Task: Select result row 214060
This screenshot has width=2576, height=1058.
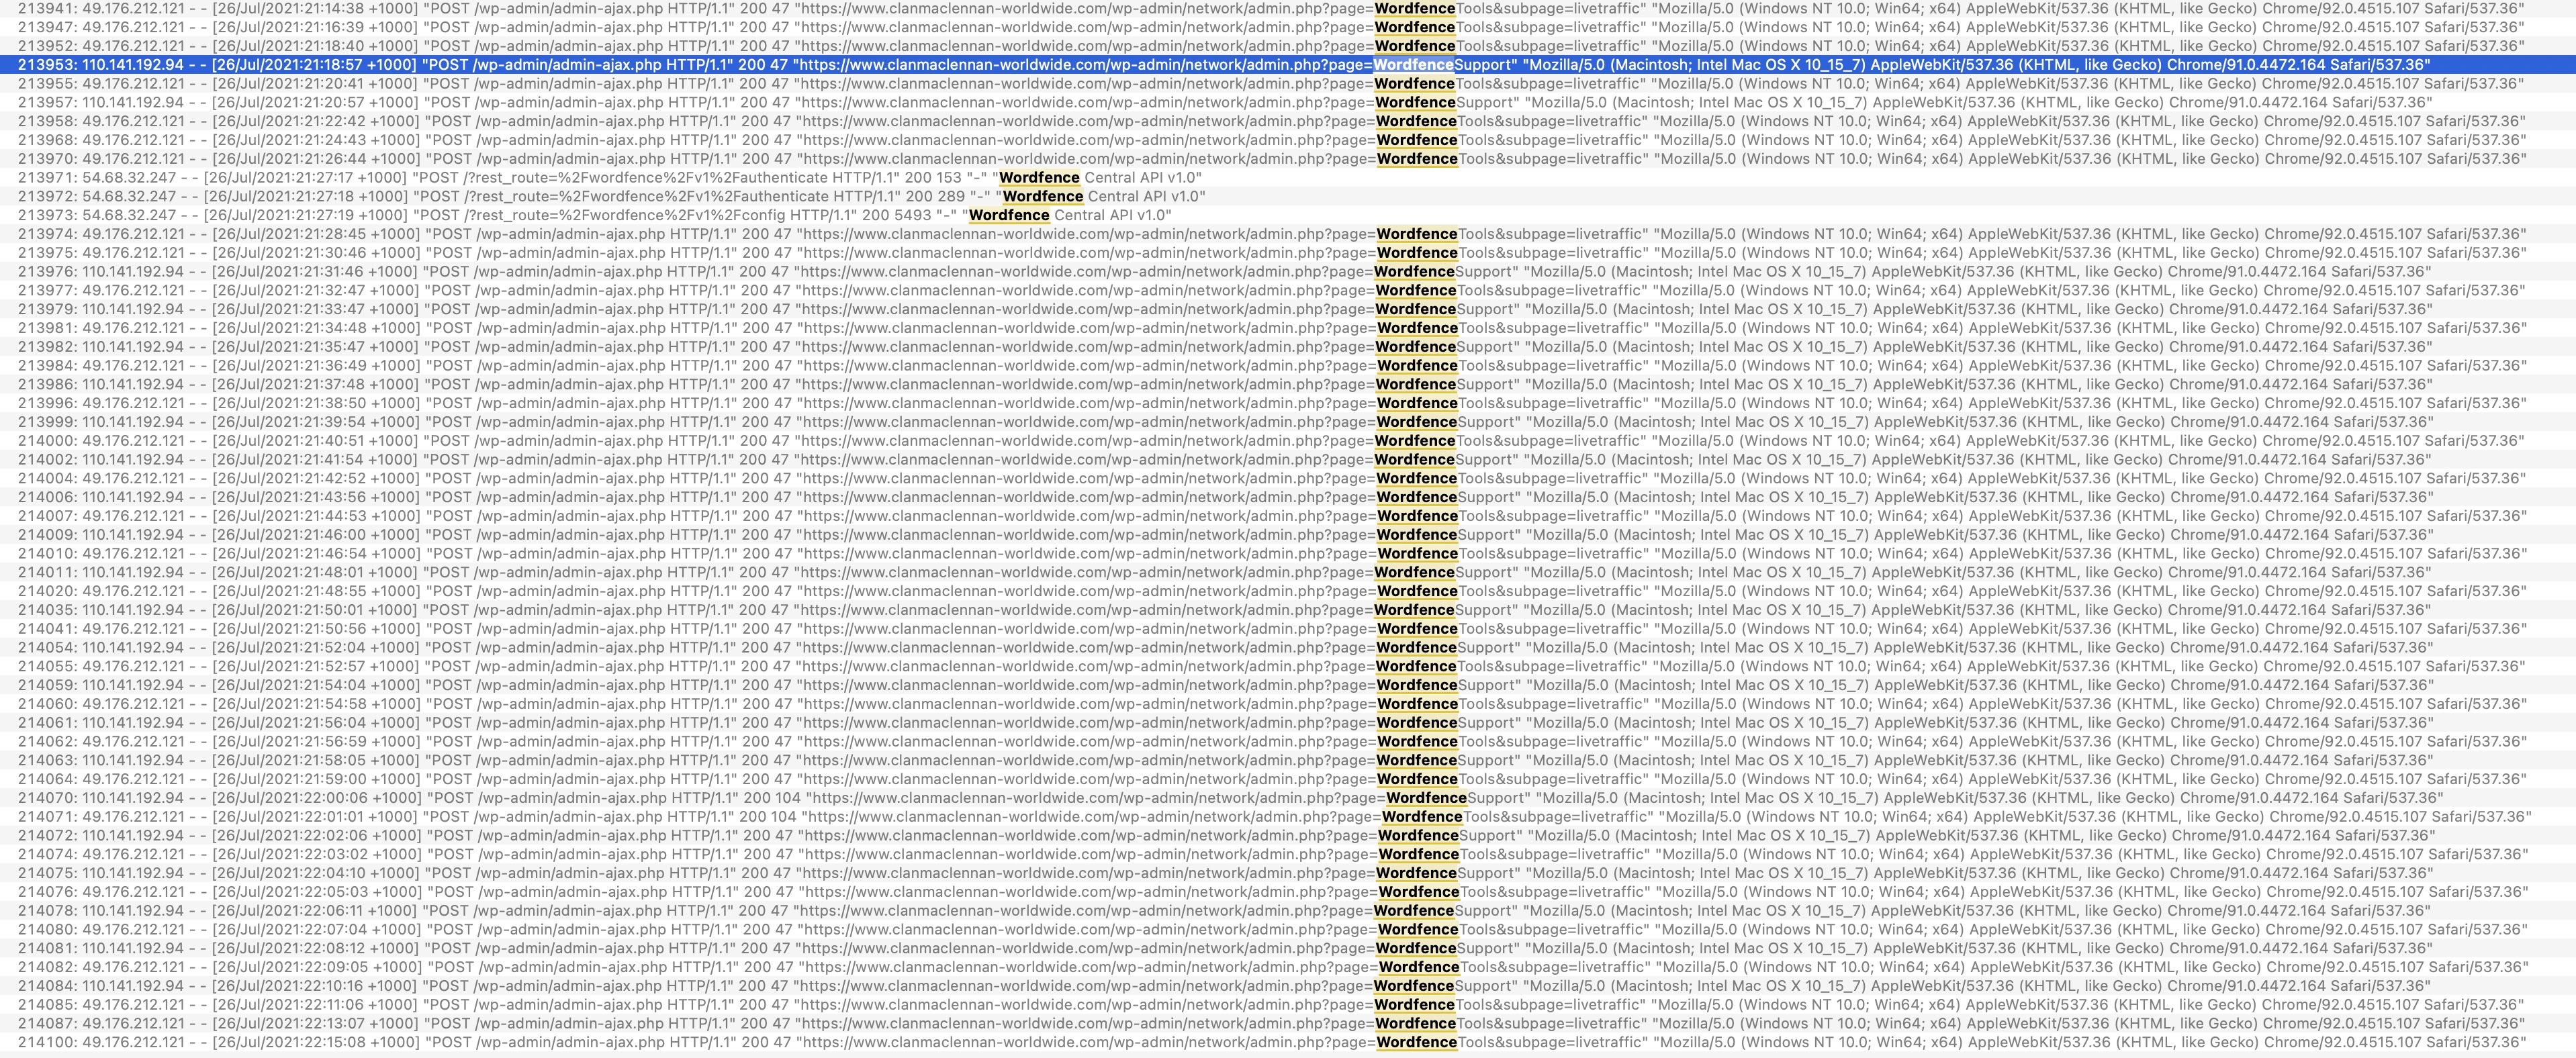Action: coord(1288,704)
